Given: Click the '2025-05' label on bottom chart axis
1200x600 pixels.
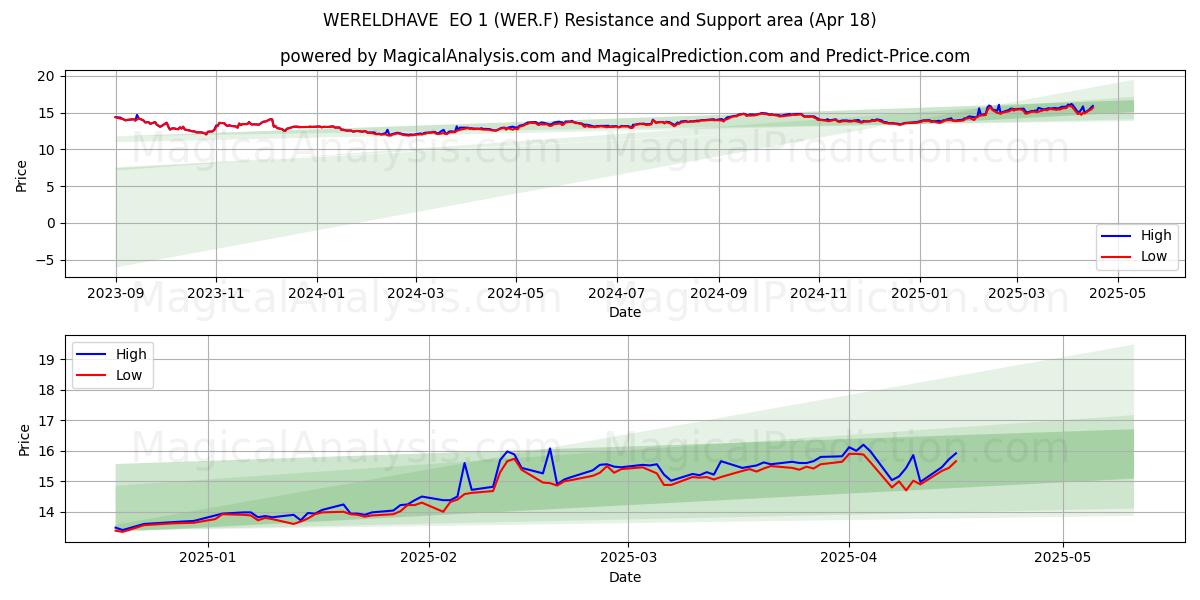Looking at the screenshot, I should [1063, 559].
